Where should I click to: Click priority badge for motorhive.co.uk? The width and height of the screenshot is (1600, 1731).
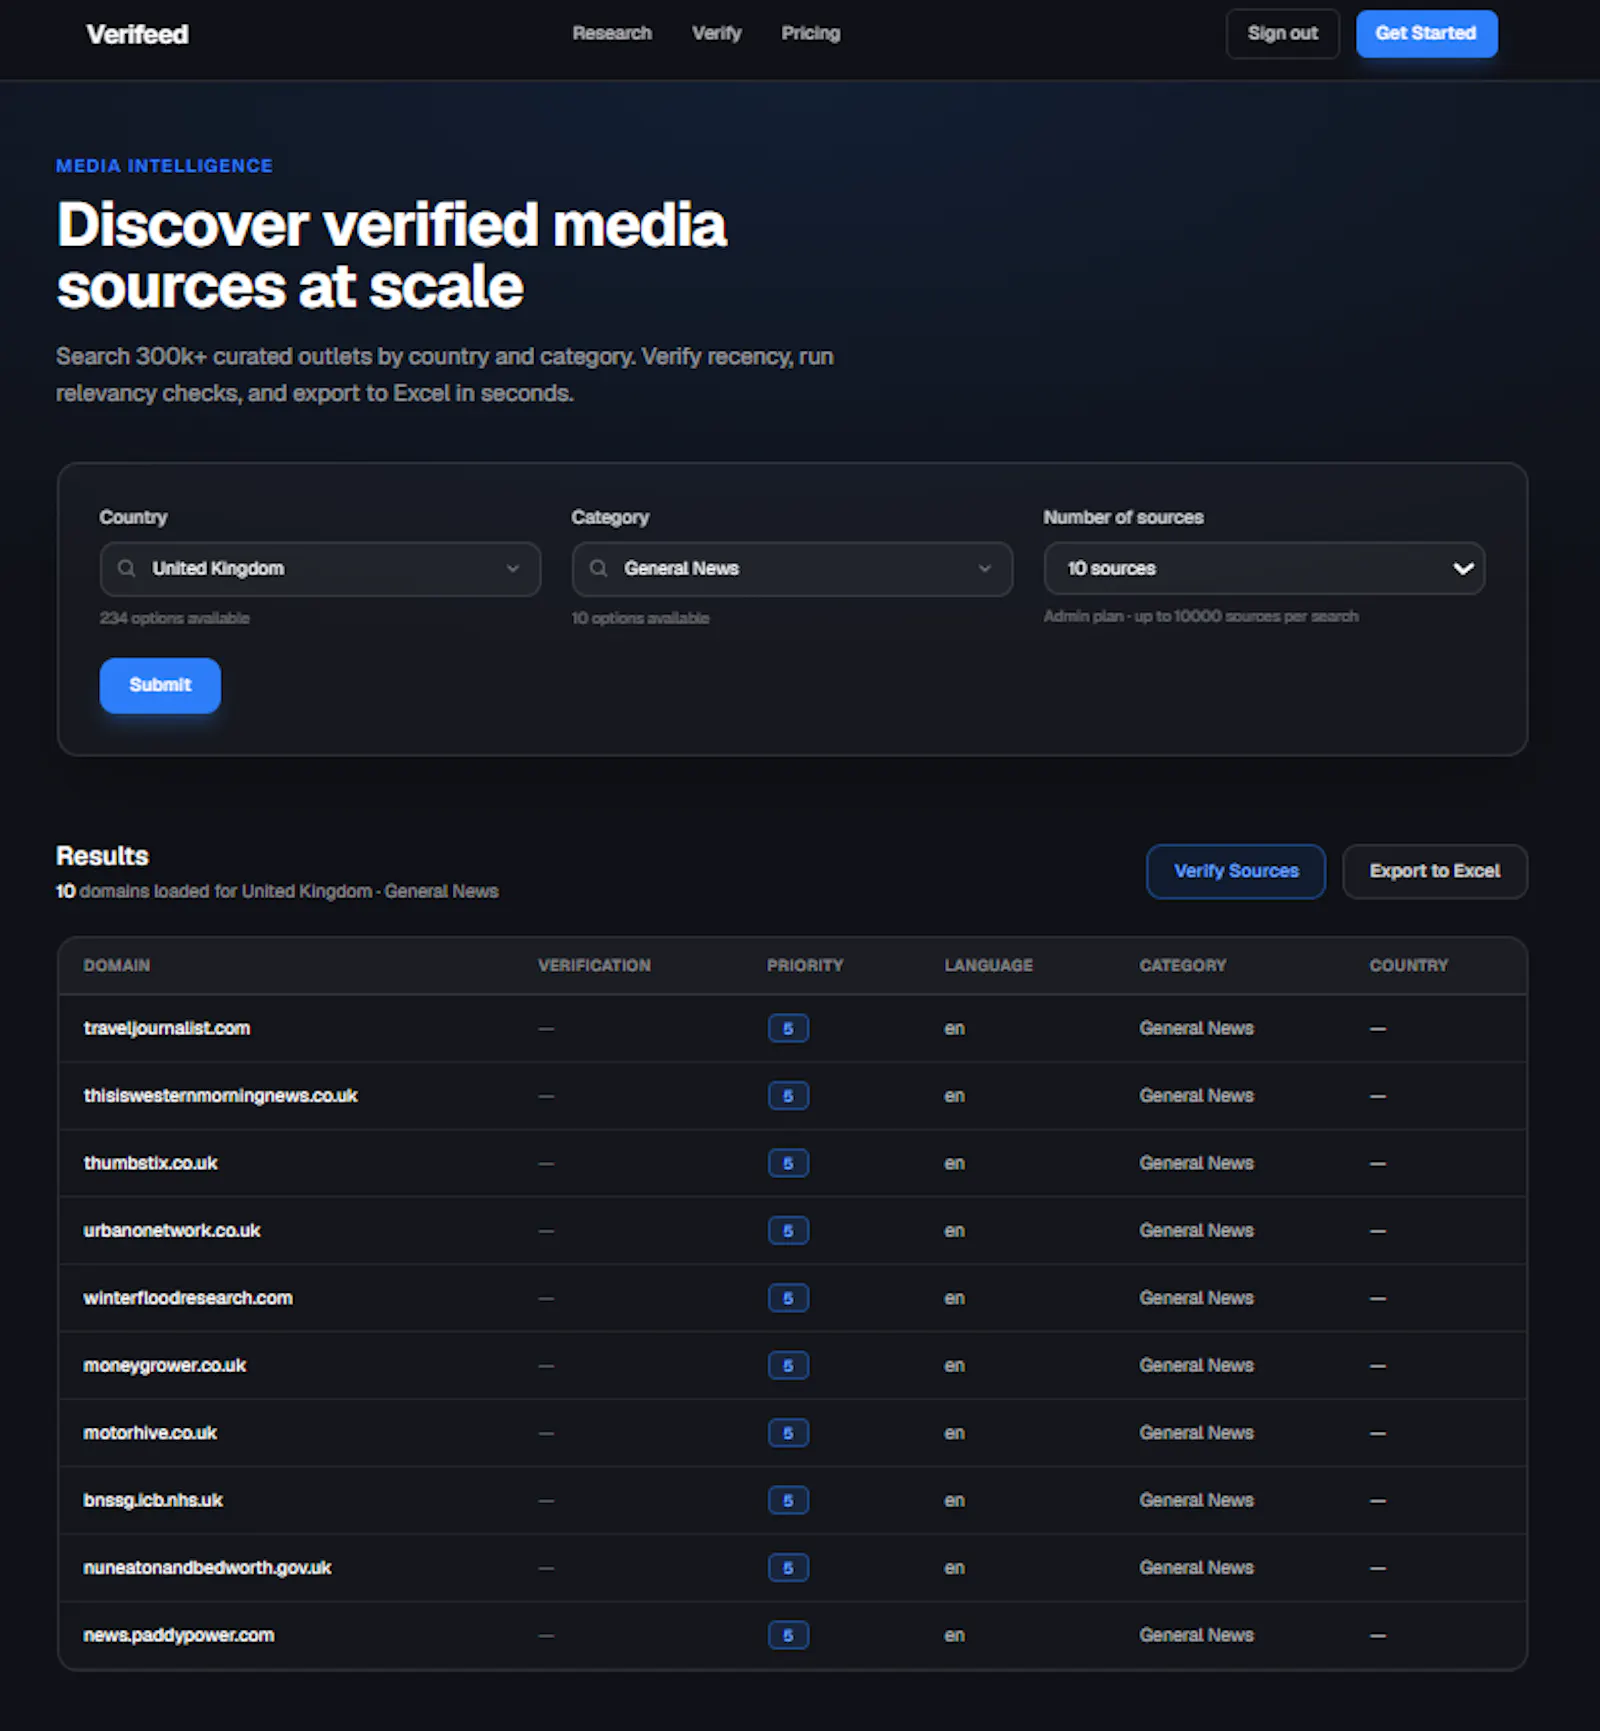tap(788, 1433)
